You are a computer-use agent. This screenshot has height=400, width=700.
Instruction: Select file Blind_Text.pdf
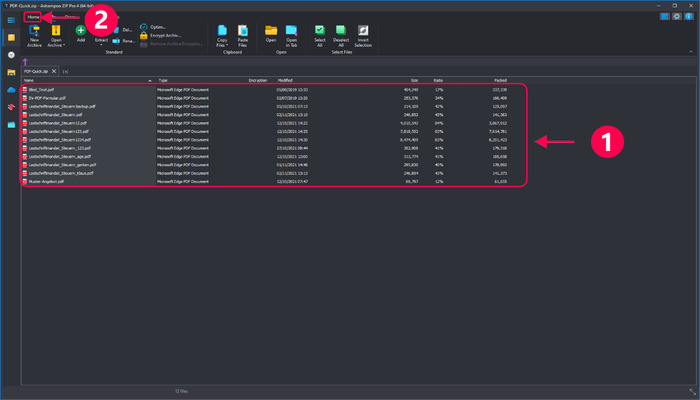point(41,90)
